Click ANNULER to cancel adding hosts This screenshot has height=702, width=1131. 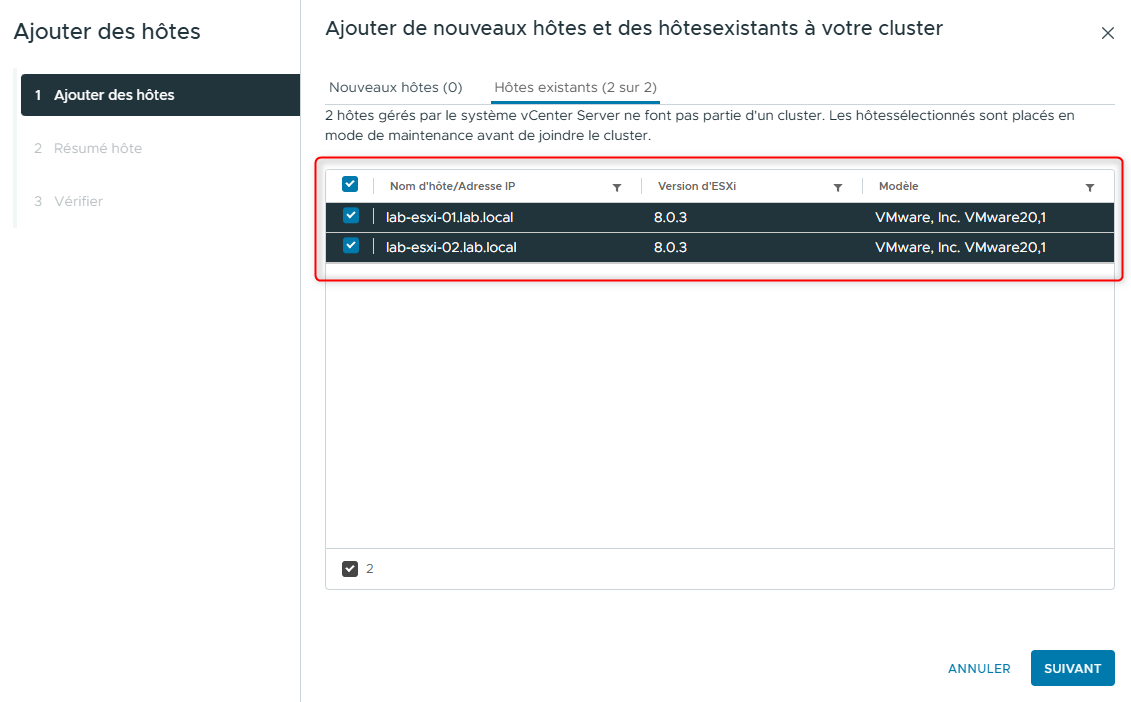(978, 668)
